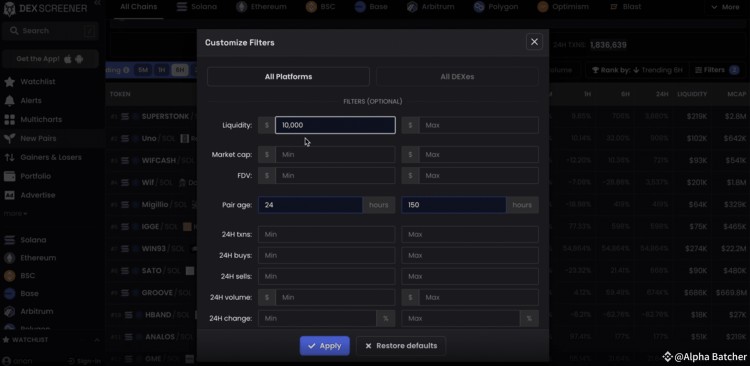
Task: Open the More chains dropdown
Action: tap(726, 7)
